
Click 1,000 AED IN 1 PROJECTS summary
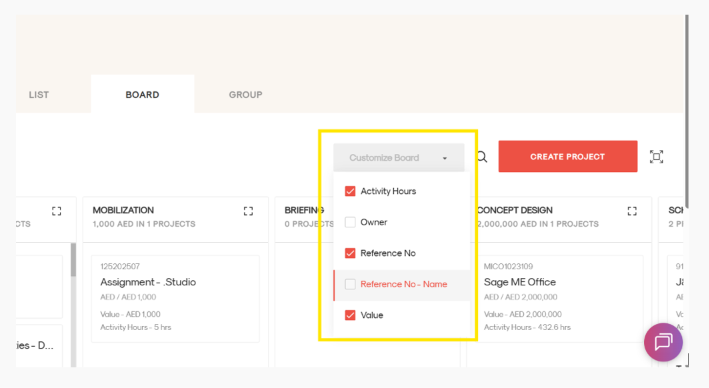tap(144, 224)
